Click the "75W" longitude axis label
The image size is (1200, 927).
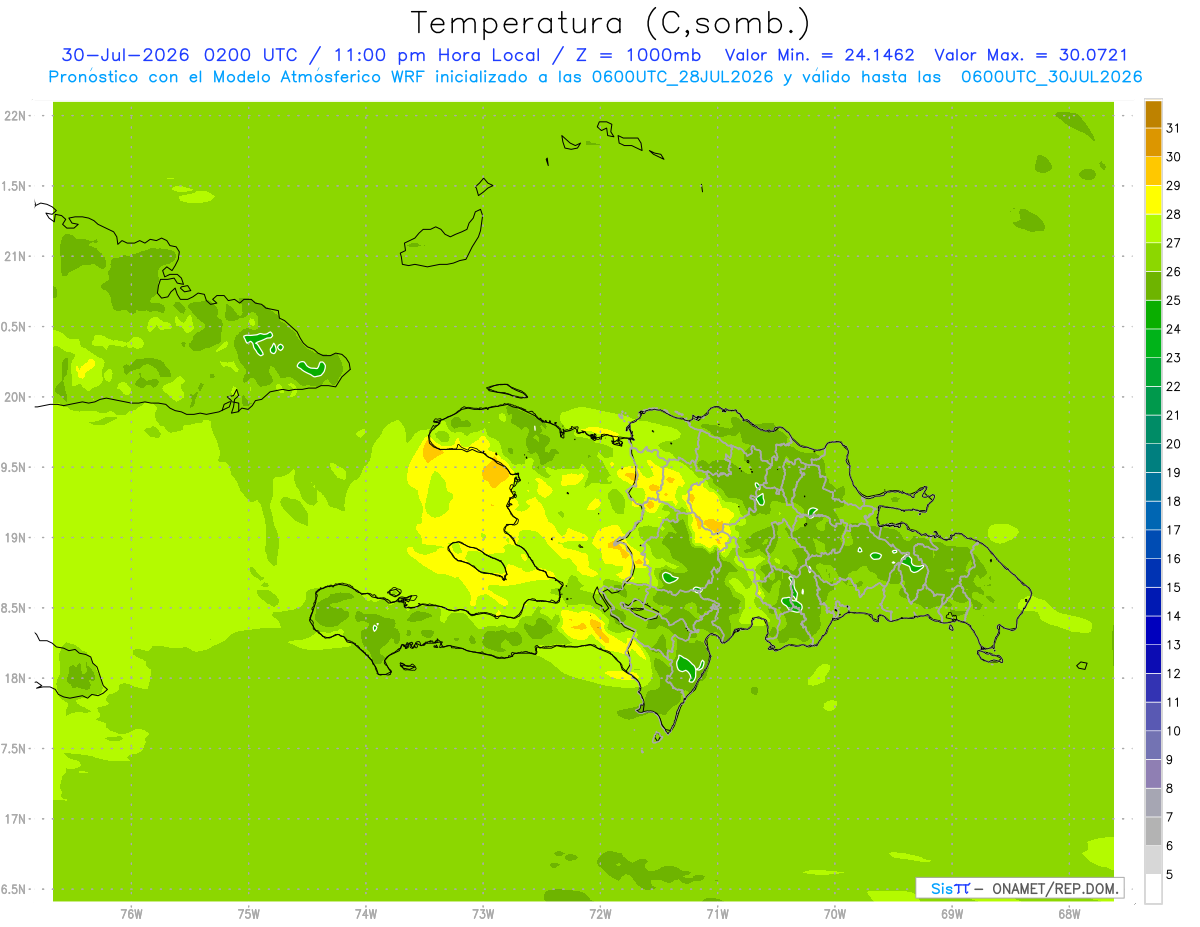(249, 914)
